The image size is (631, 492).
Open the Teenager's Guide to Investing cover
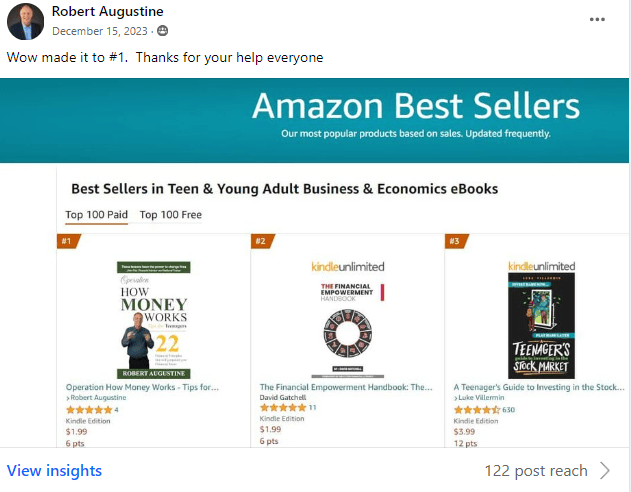click(x=540, y=326)
